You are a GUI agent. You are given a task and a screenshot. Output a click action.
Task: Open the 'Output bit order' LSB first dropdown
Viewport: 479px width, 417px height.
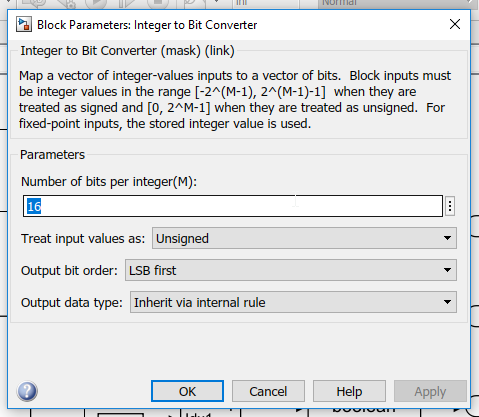[291, 270]
